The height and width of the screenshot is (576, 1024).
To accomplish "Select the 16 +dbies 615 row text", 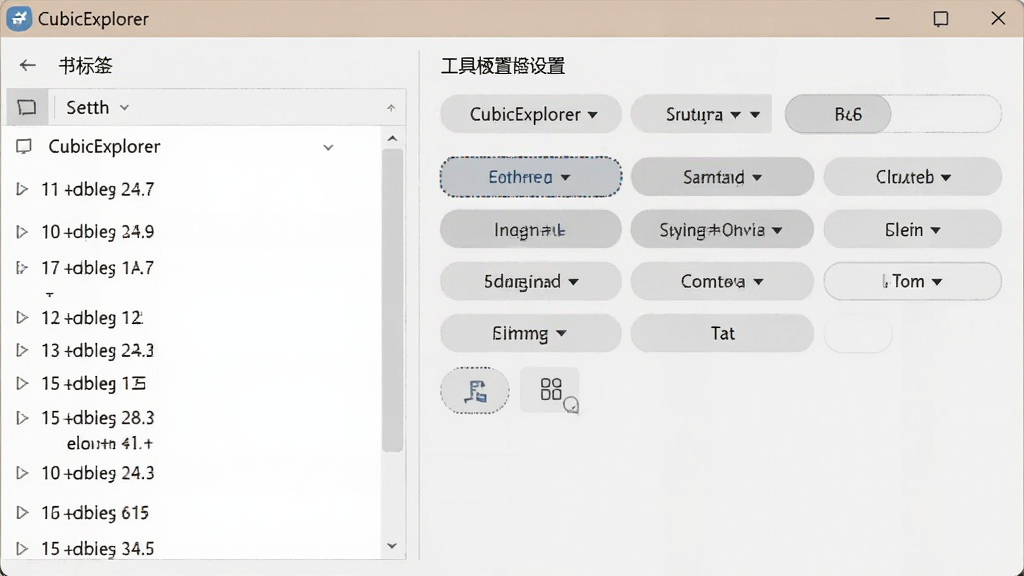I will 95,513.
